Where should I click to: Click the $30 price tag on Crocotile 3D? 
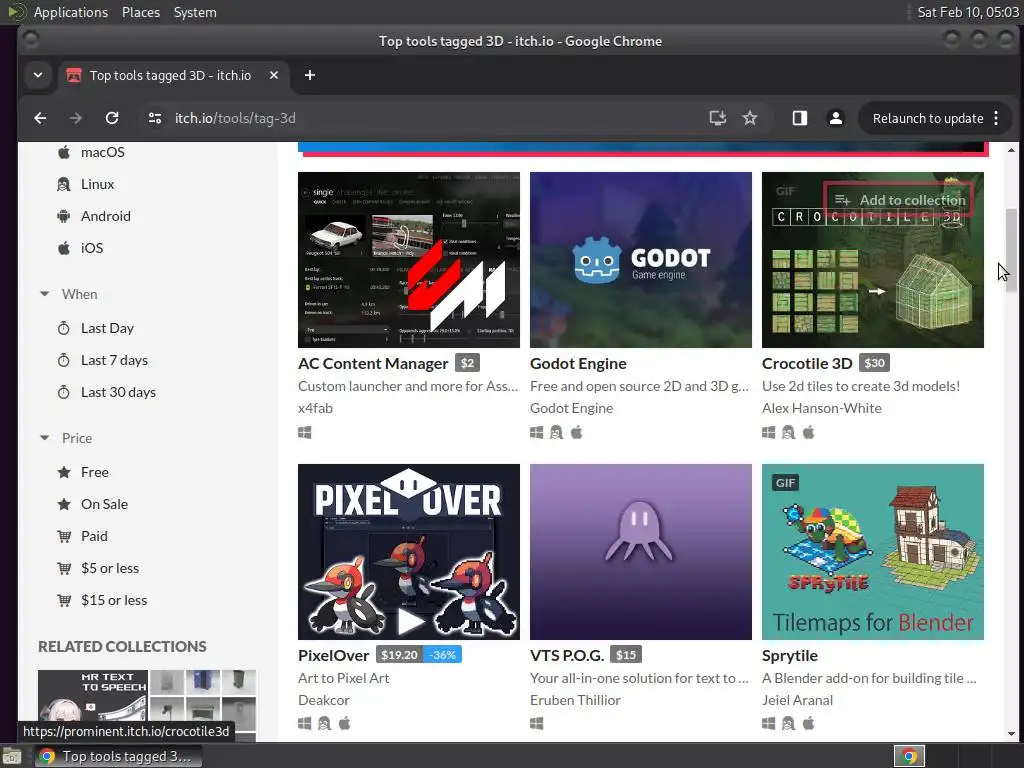pos(874,363)
